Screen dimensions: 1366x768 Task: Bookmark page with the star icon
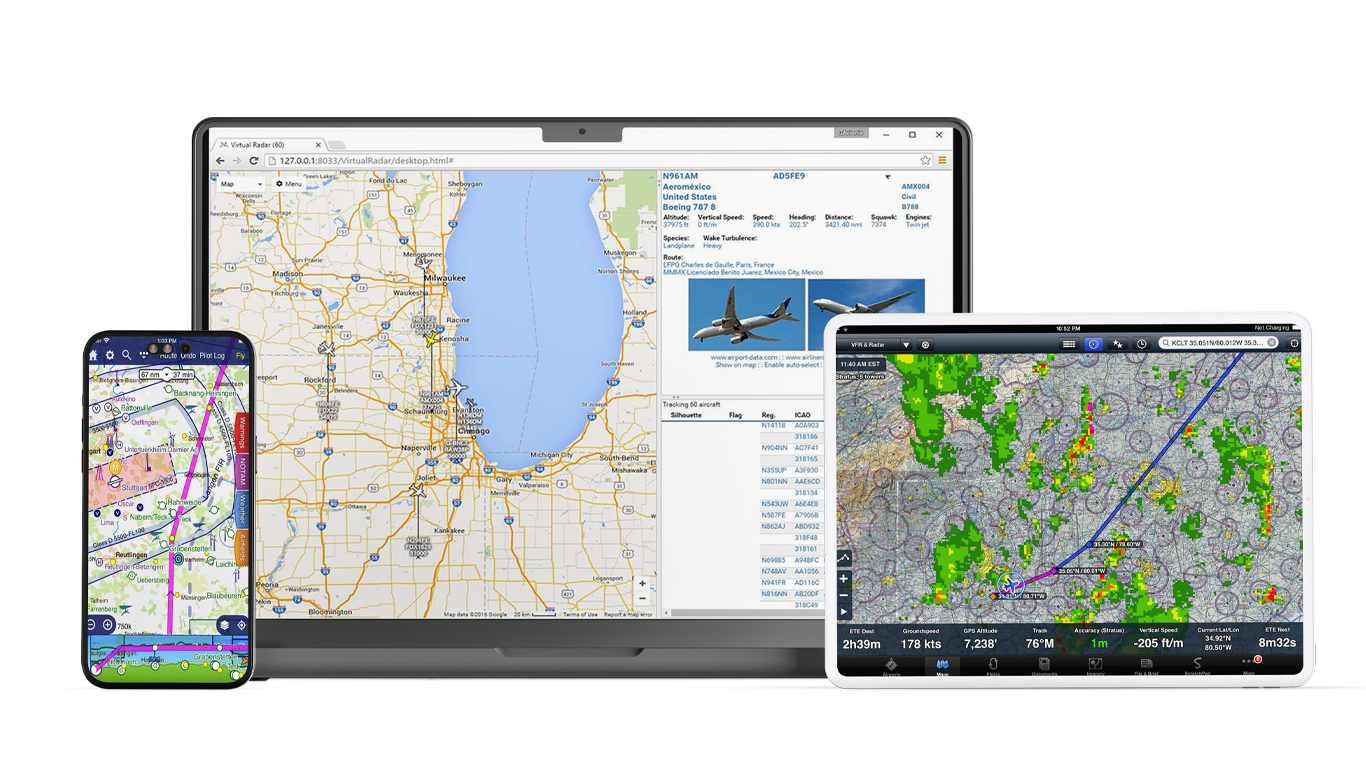926,160
